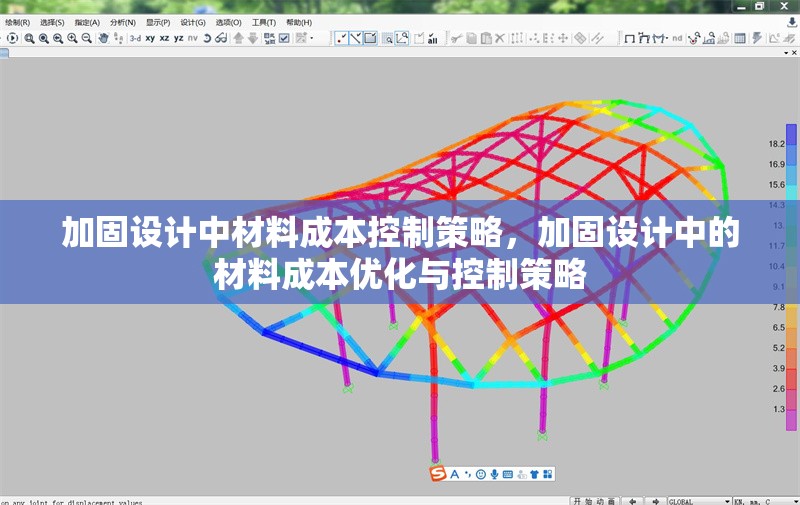Open the 帮助(H) menu
Viewport: 800px width, 505px height.
point(299,22)
